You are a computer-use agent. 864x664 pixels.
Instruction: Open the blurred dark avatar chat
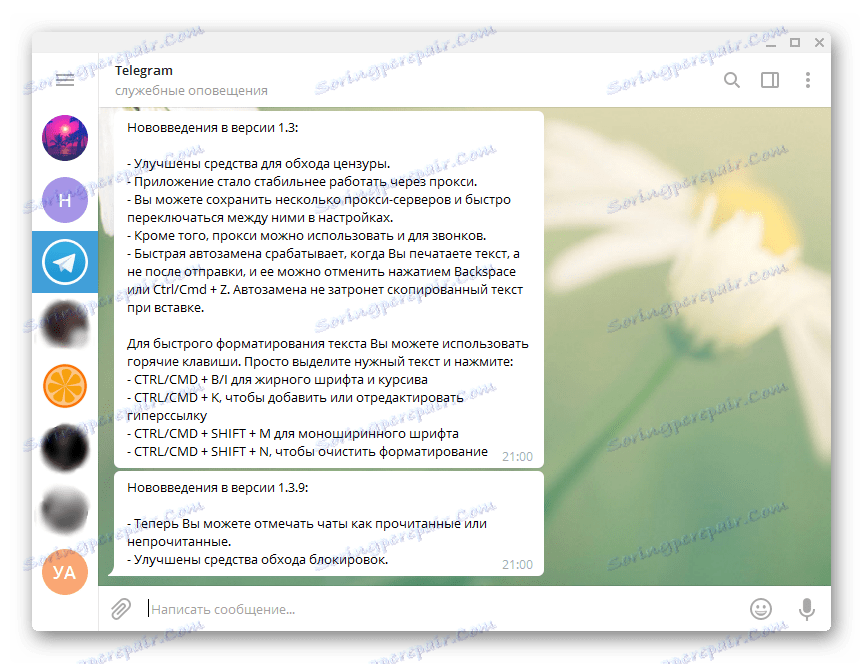(x=65, y=448)
